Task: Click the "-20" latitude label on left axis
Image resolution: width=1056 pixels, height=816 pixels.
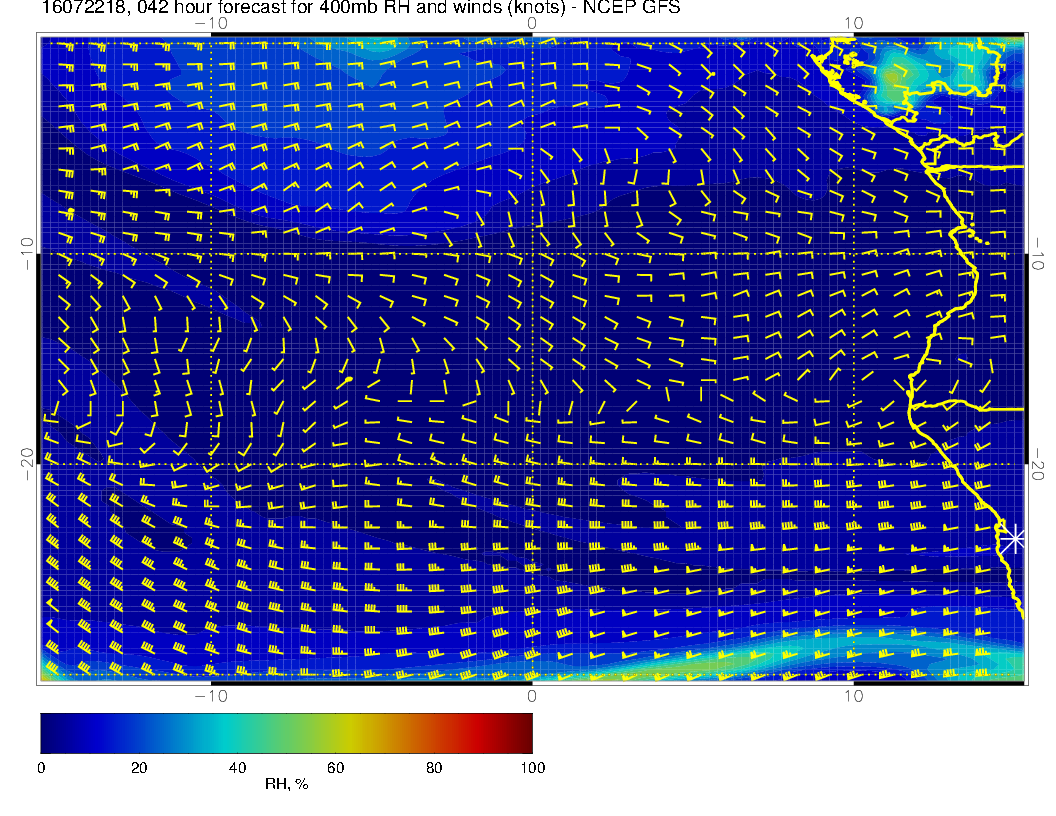Action: tap(25, 464)
